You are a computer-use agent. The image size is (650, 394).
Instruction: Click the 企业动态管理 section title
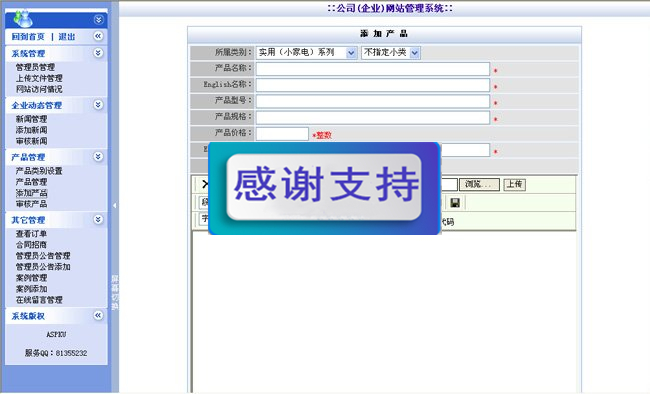coord(36,105)
